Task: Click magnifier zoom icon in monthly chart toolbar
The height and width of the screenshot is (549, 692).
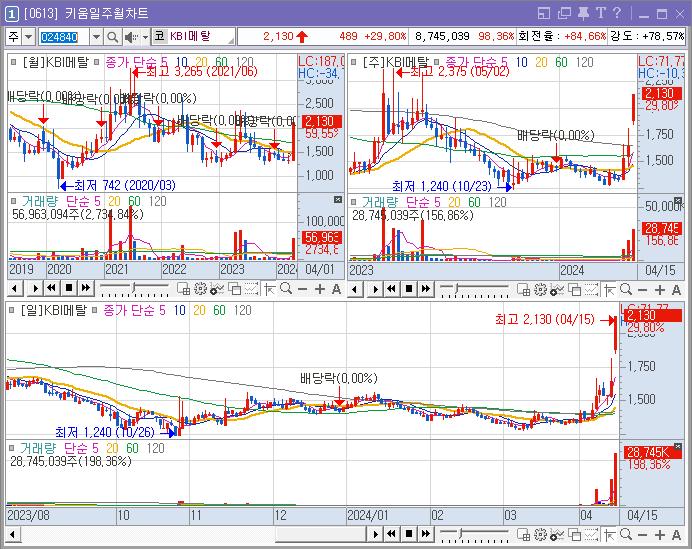Action: [x=286, y=289]
